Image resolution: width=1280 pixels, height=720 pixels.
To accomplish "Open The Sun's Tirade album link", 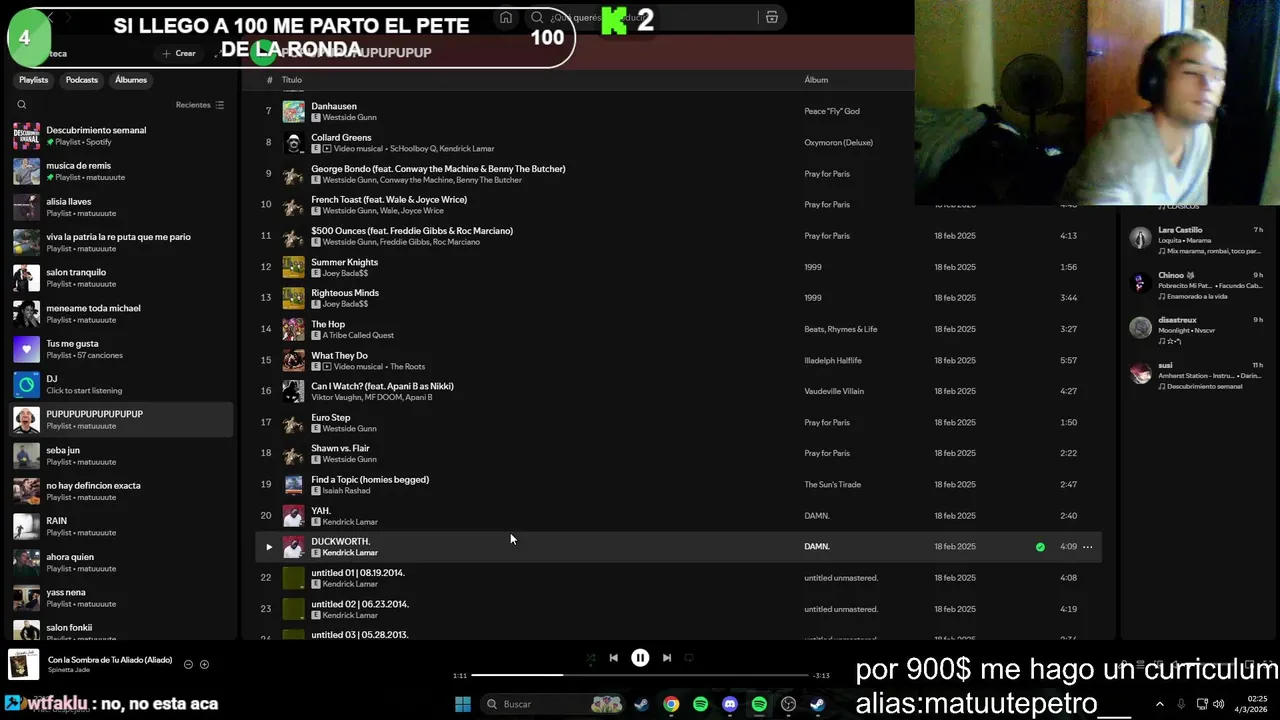I will [x=832, y=485].
